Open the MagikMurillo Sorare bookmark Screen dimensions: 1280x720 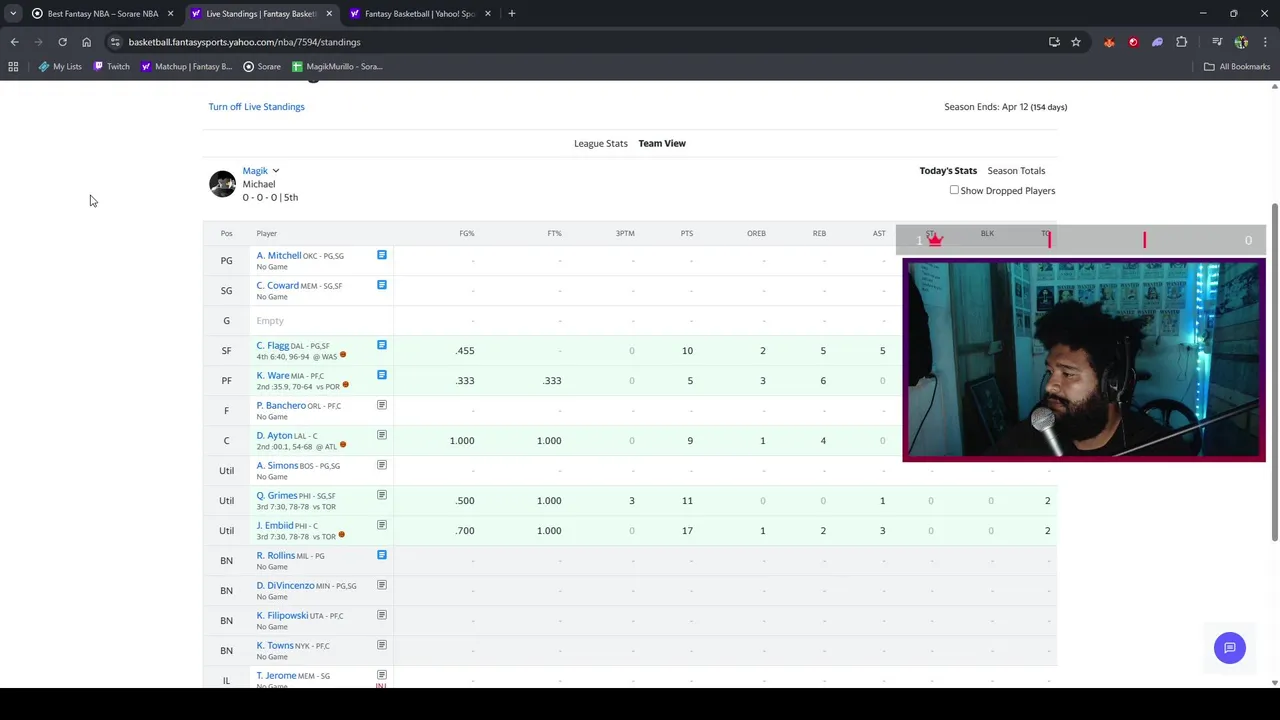(x=337, y=66)
